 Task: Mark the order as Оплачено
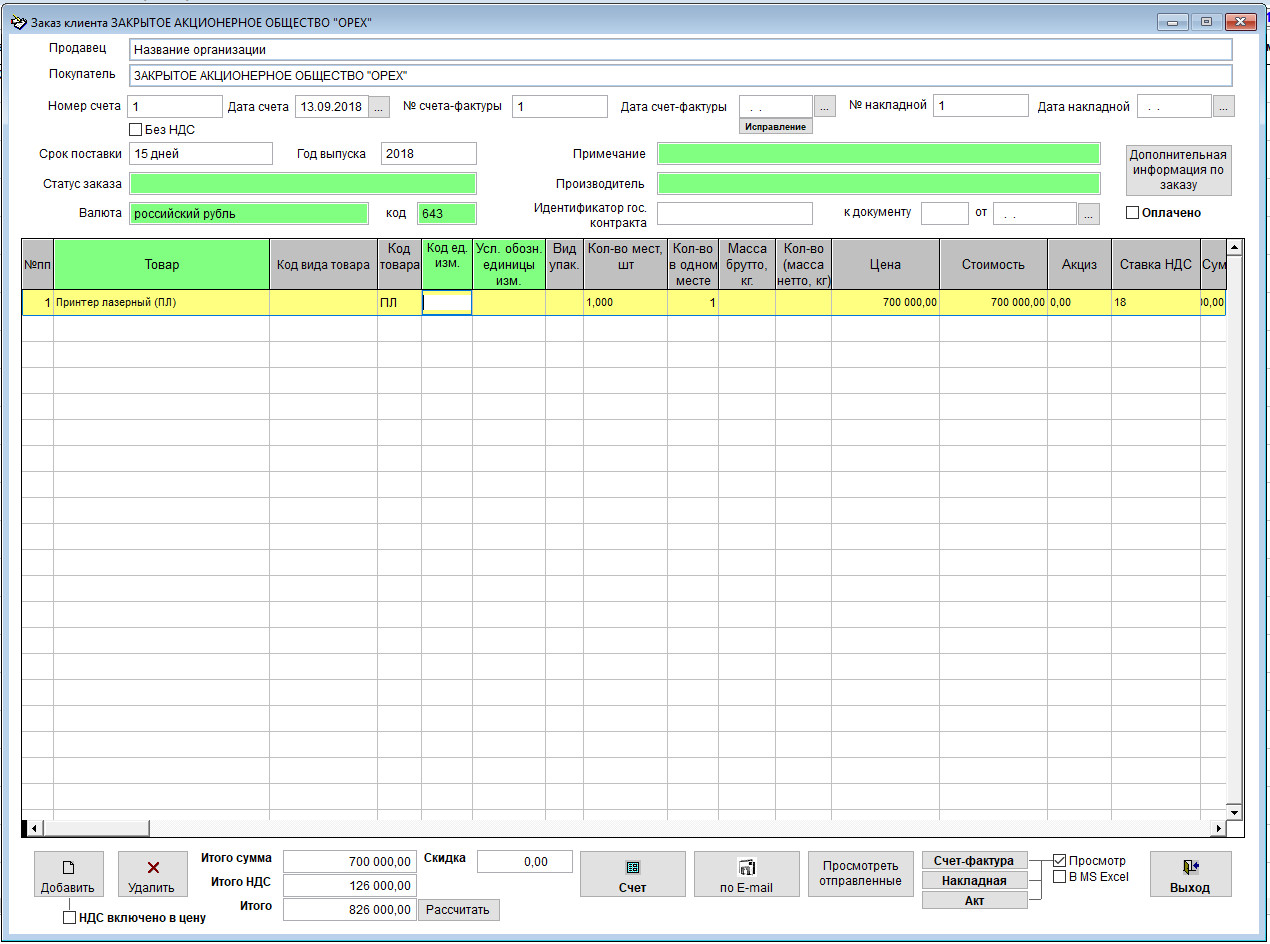(x=1133, y=212)
